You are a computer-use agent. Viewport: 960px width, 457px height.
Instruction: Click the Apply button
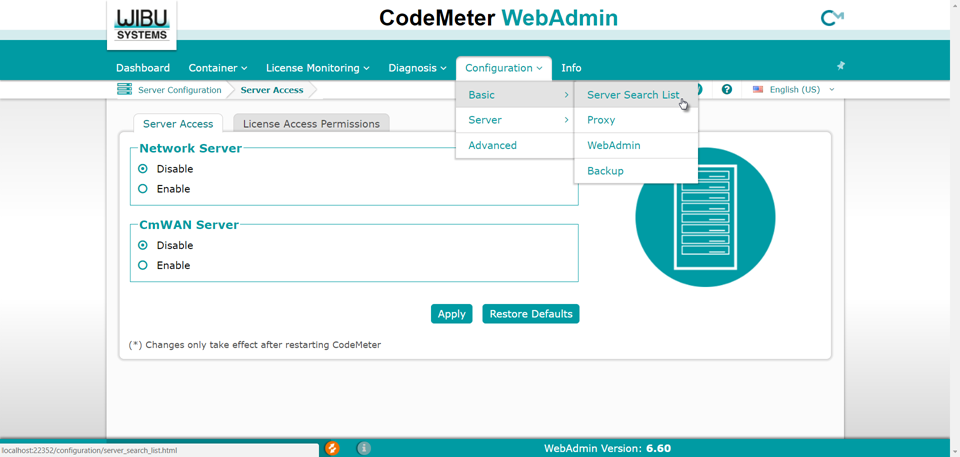pyautogui.click(x=451, y=314)
